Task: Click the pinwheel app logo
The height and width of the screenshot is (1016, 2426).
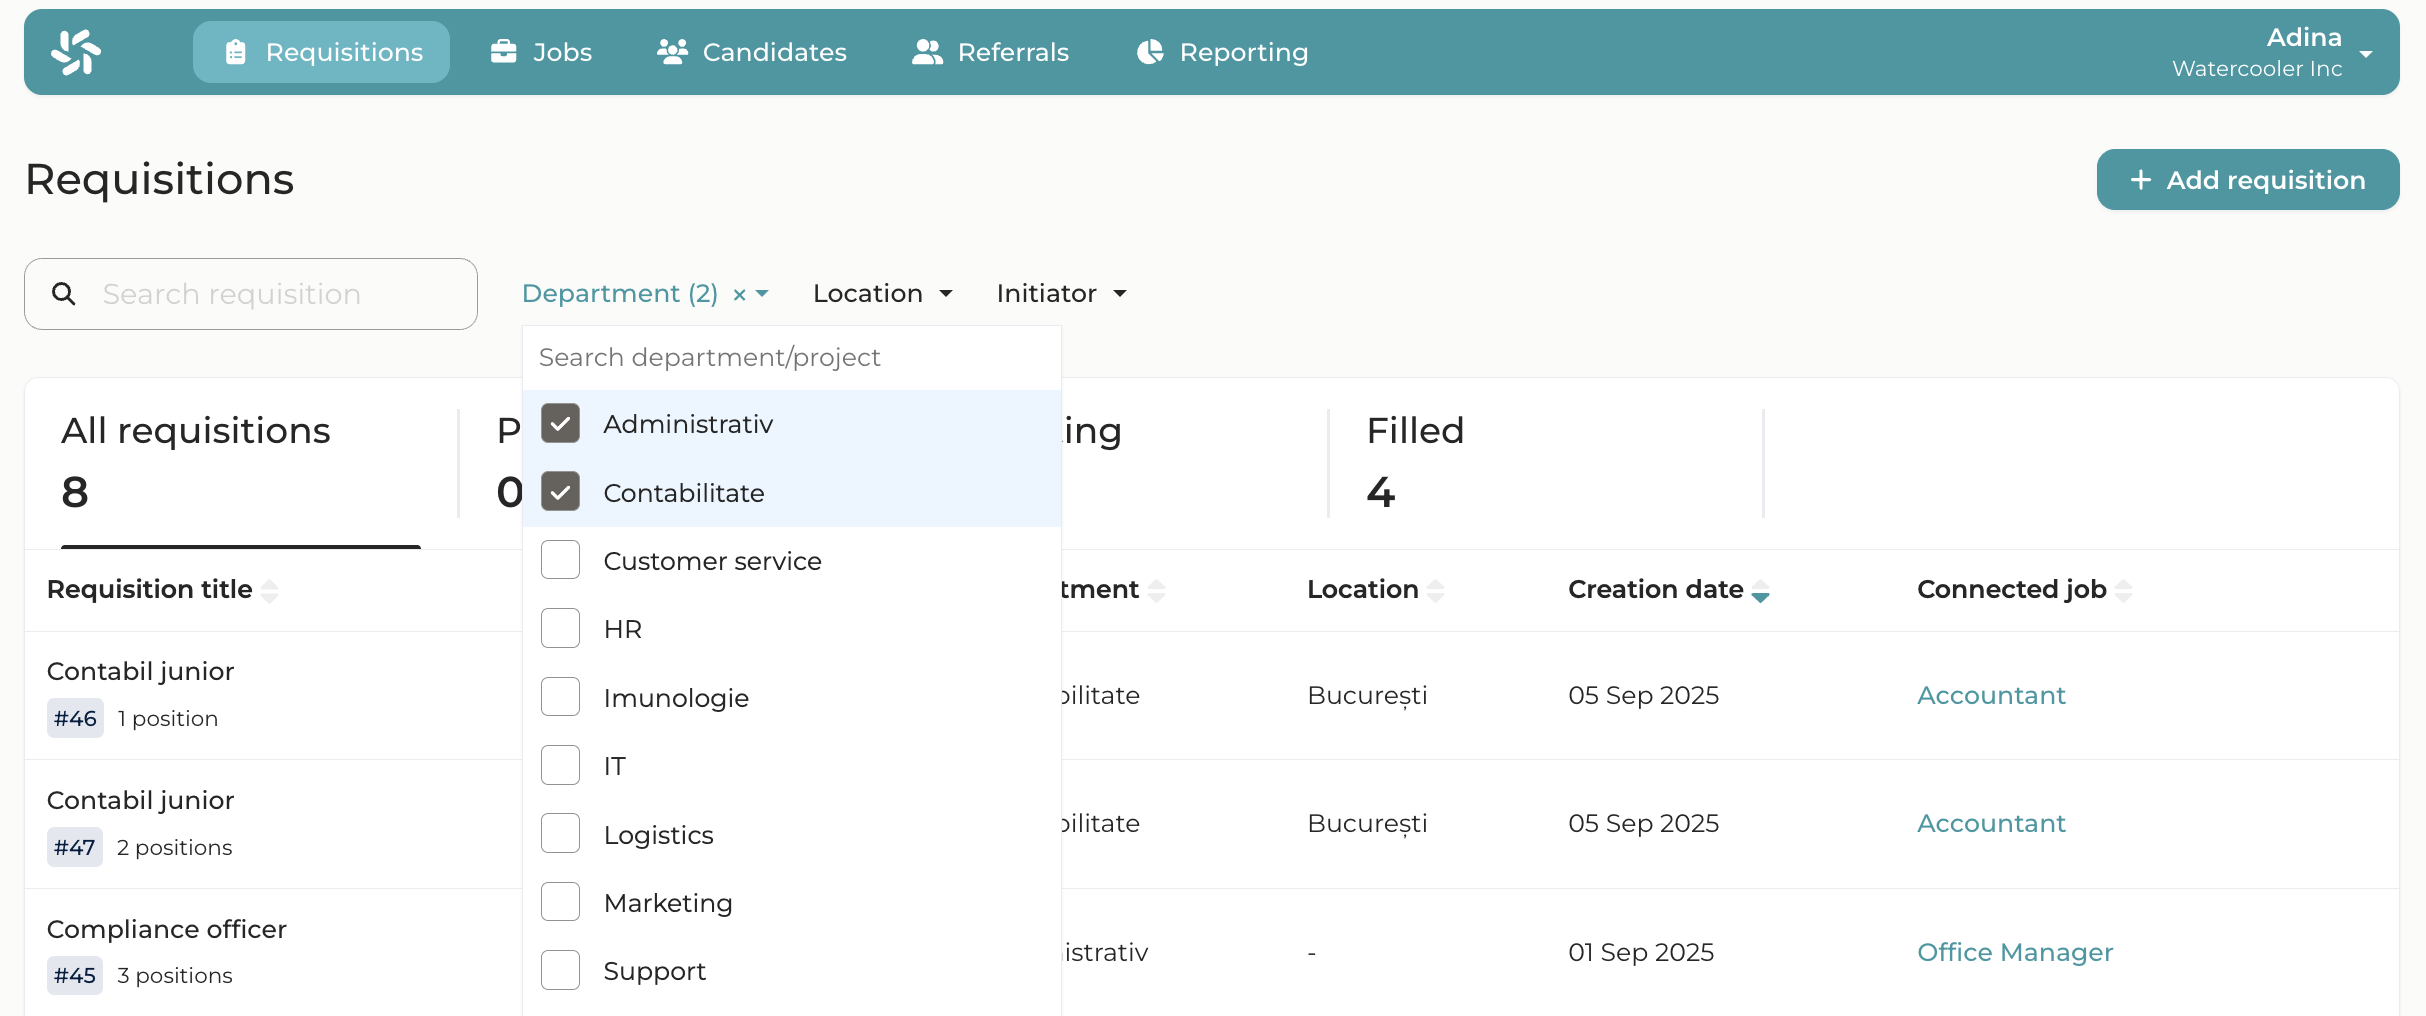Action: point(76,52)
